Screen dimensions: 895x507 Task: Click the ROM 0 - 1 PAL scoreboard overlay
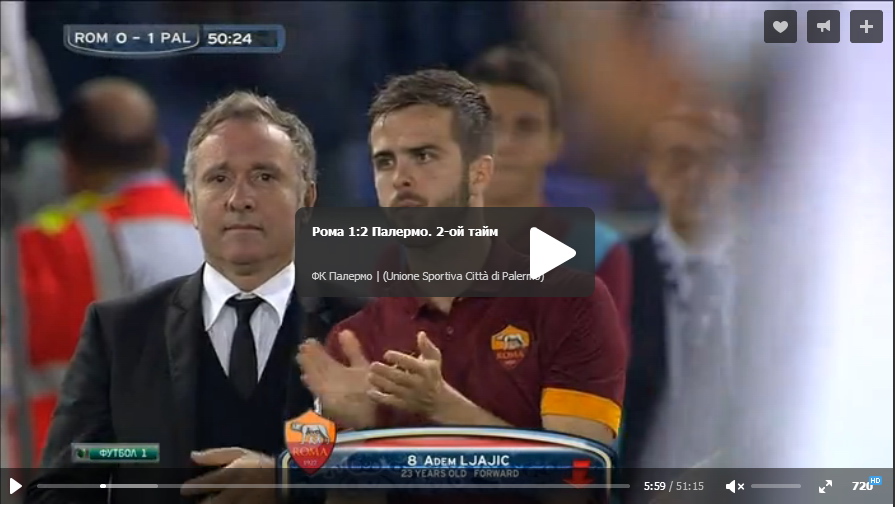(174, 39)
